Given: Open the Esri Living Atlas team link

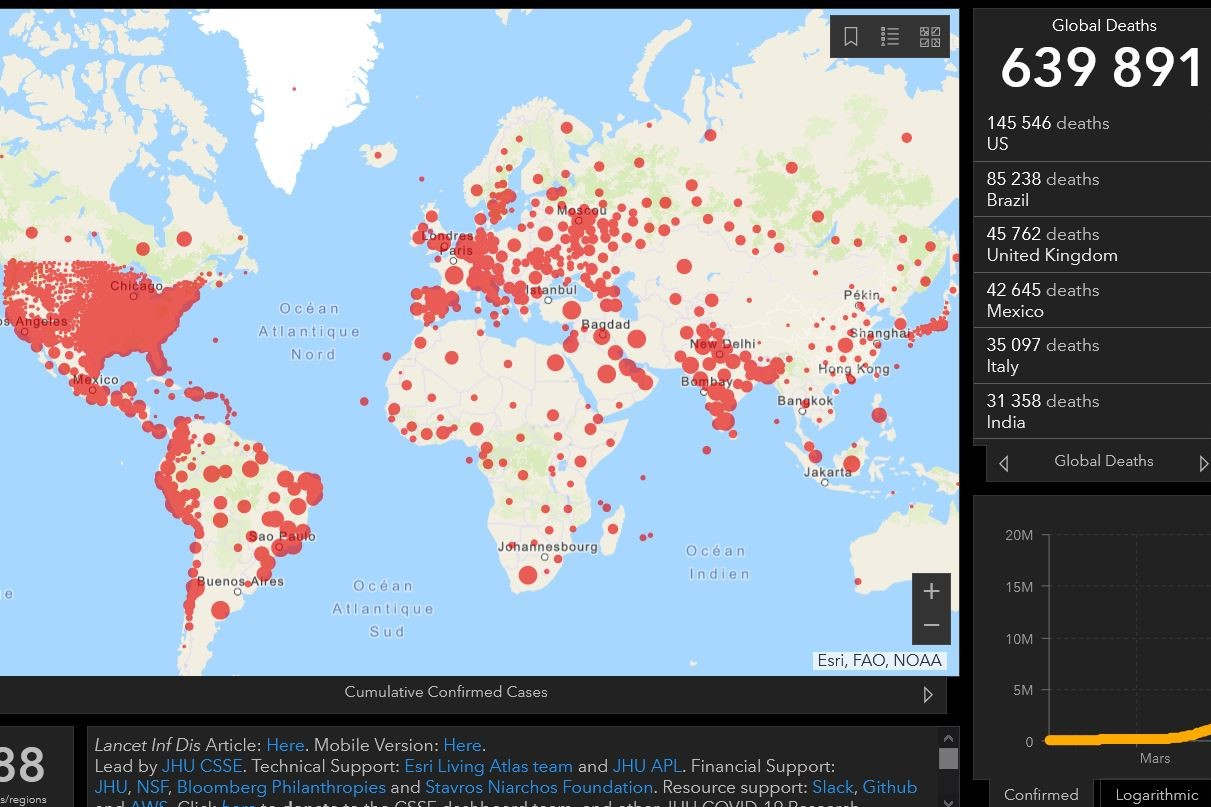Looking at the screenshot, I should point(488,766).
